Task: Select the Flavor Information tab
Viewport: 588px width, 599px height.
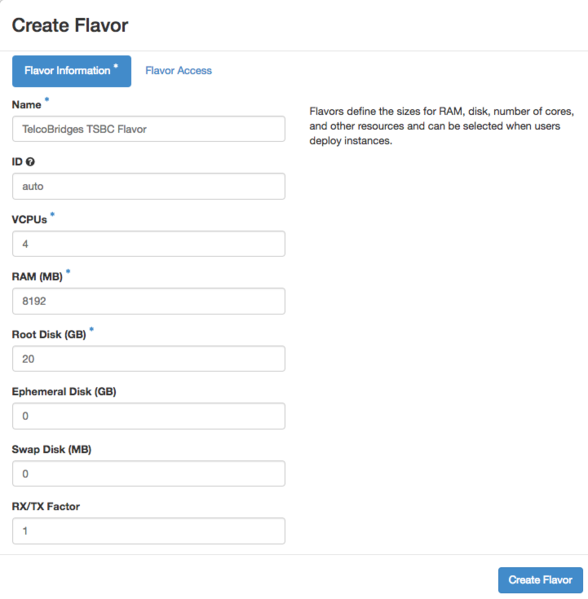Action: [71, 71]
